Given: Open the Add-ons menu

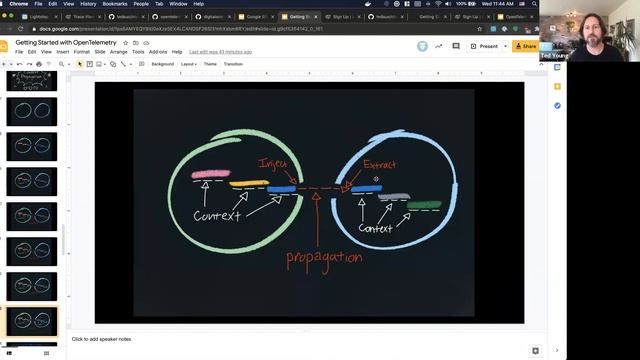Looking at the screenshot, I should [x=158, y=52].
